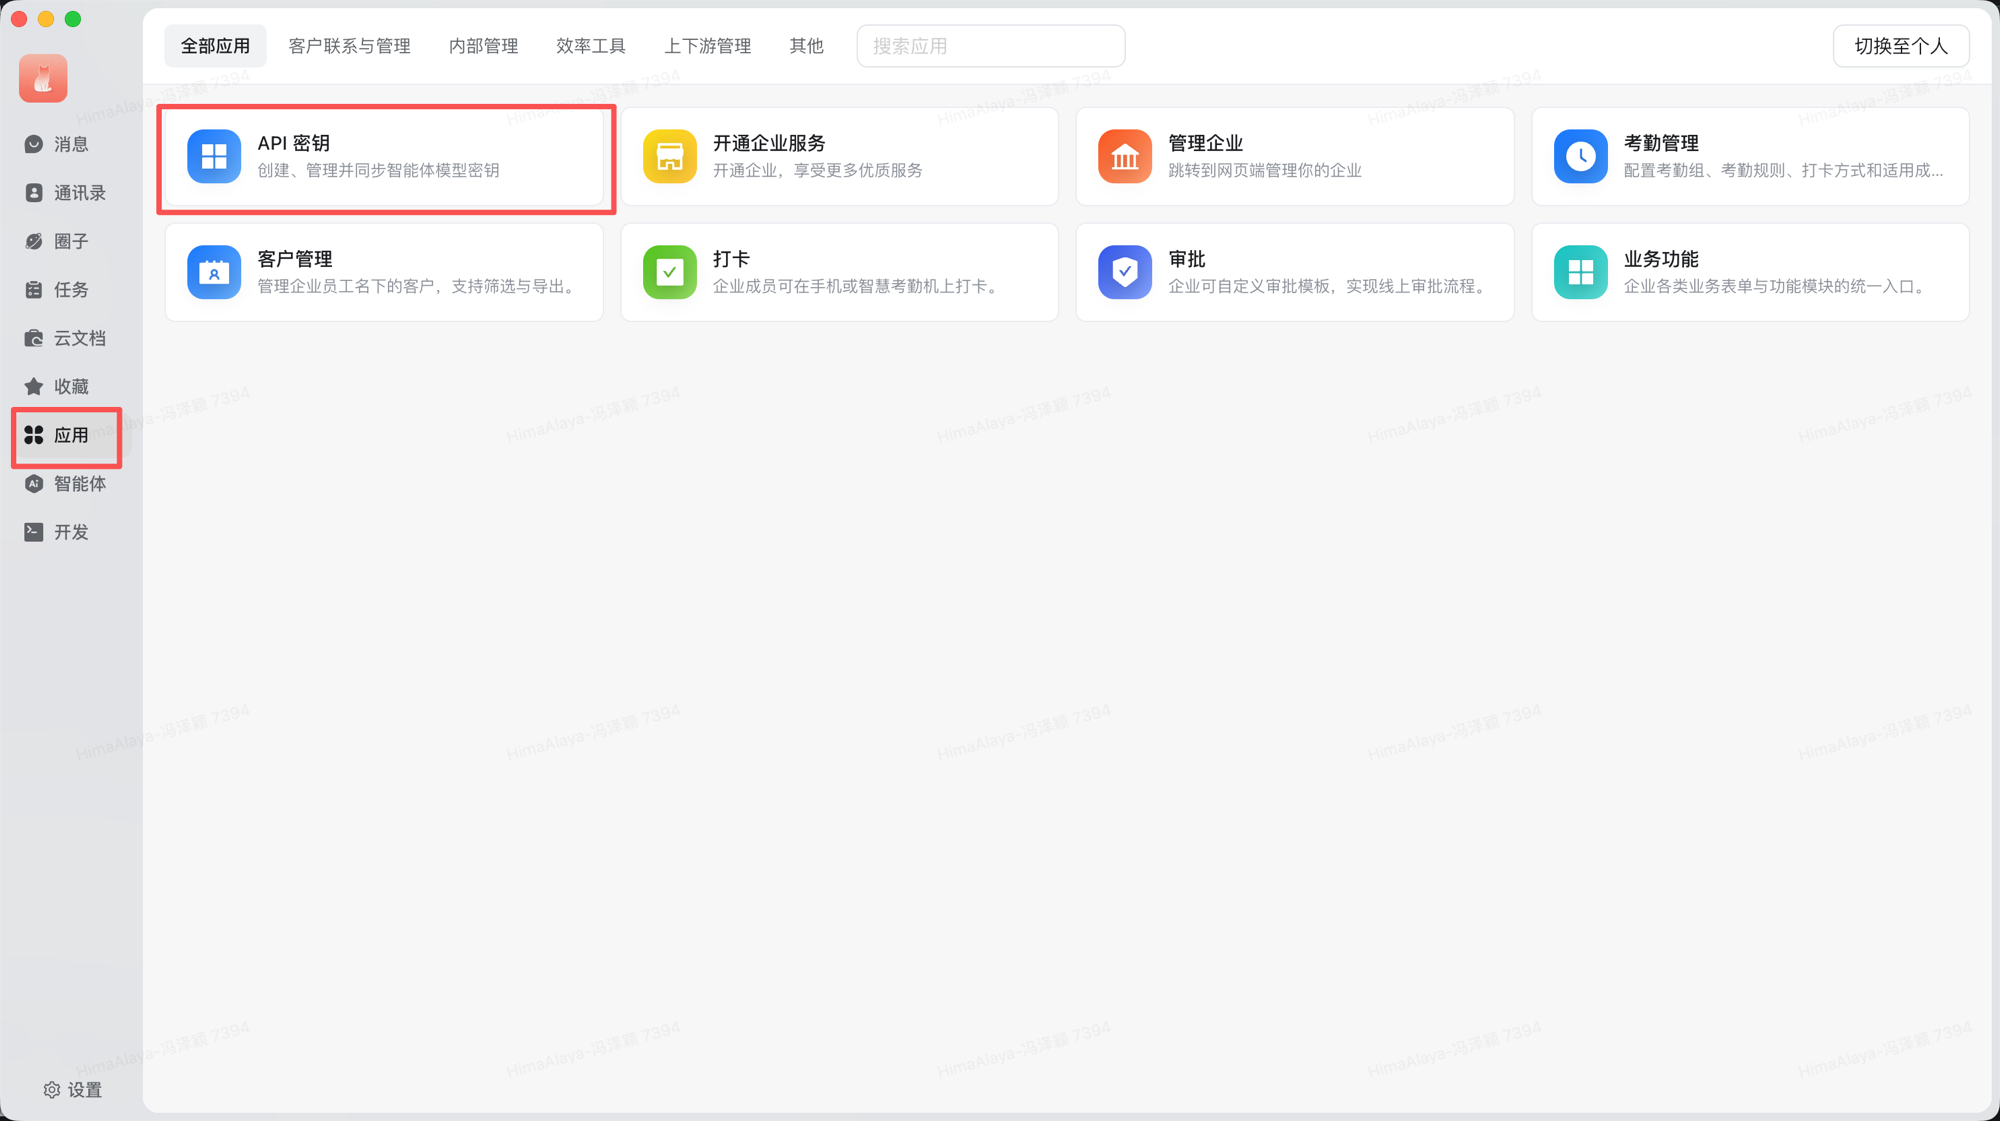This screenshot has height=1121, width=2000.
Task: Click the 切换至个人 button
Action: point(1900,46)
